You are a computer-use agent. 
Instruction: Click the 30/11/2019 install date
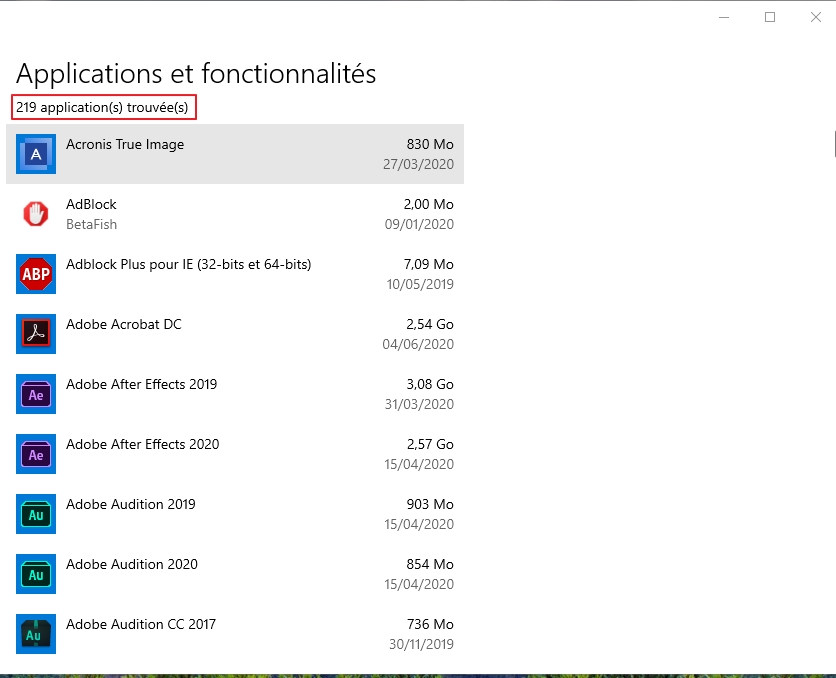[x=421, y=644]
